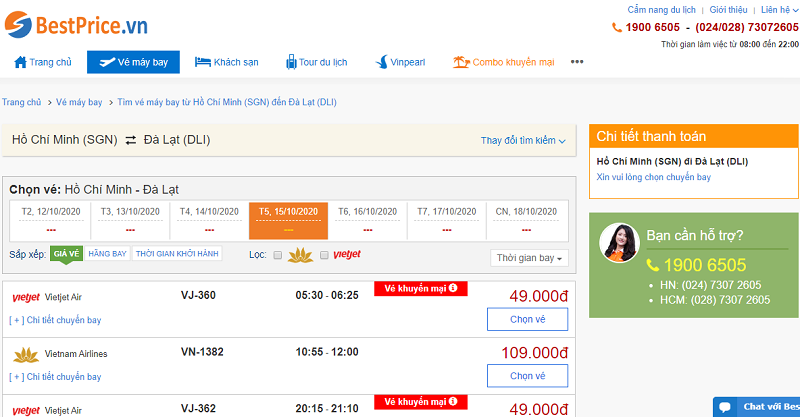The width and height of the screenshot is (800, 417).
Task: Open the Liên hệ dropdown
Action: point(780,10)
